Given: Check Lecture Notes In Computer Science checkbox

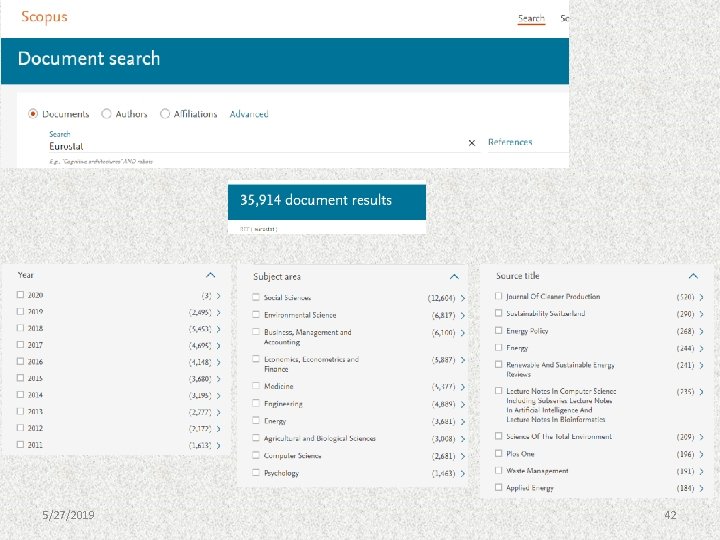Looking at the screenshot, I should click(498, 390).
